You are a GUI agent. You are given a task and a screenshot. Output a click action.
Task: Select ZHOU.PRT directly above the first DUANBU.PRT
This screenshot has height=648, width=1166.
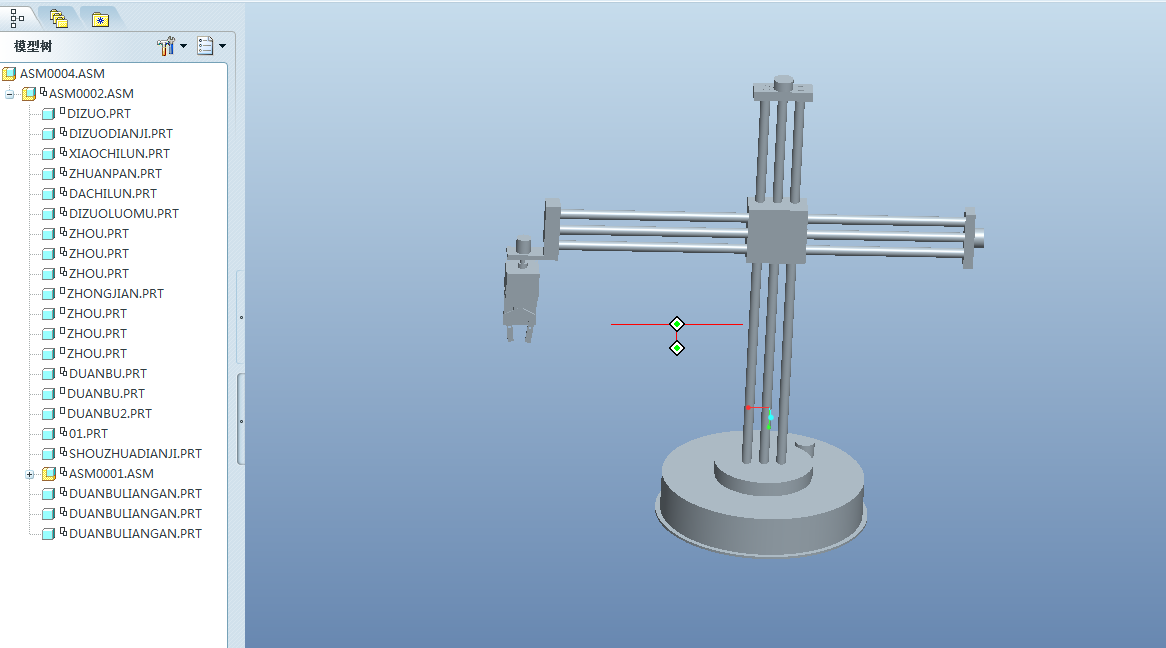point(97,354)
